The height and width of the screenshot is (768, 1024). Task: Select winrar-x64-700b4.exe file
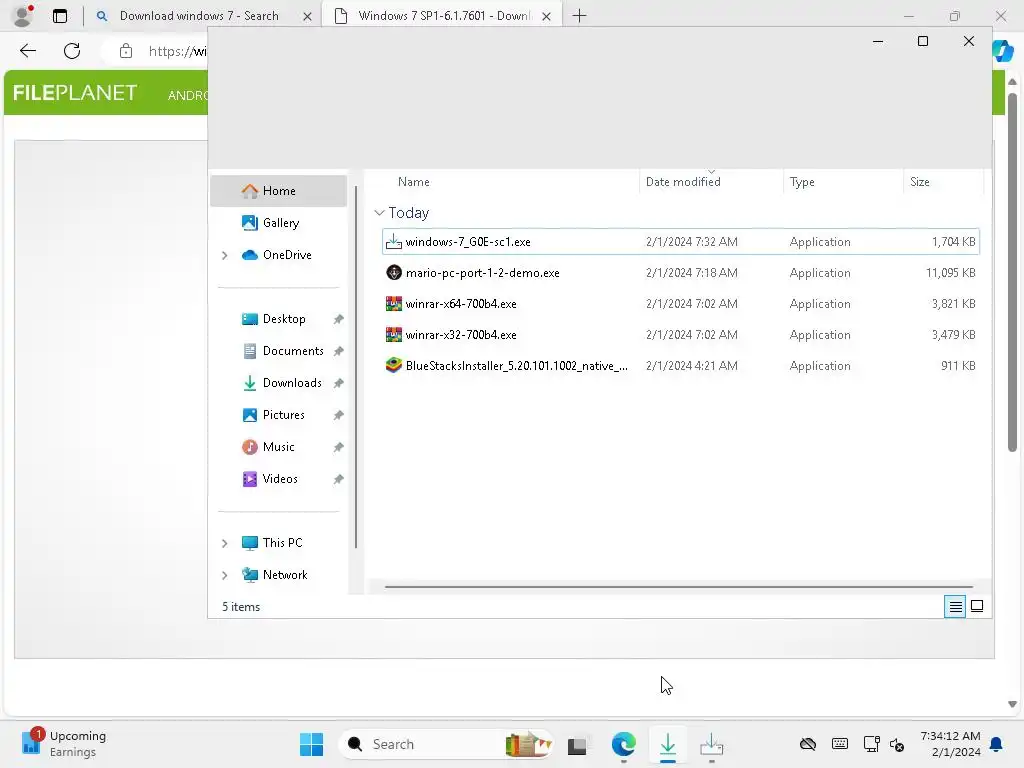click(680, 304)
